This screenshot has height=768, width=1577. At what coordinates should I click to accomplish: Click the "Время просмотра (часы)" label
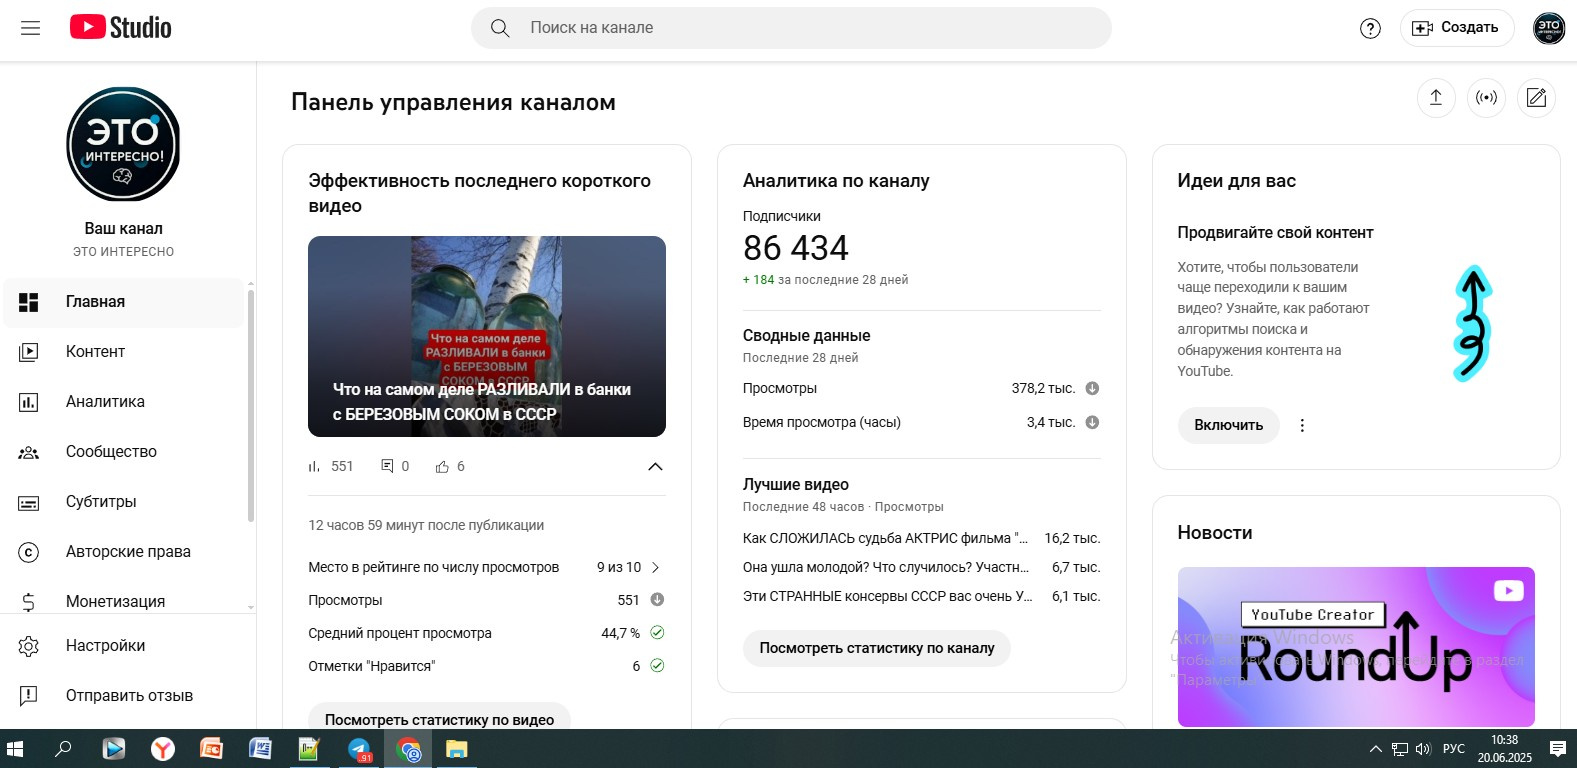(x=822, y=422)
